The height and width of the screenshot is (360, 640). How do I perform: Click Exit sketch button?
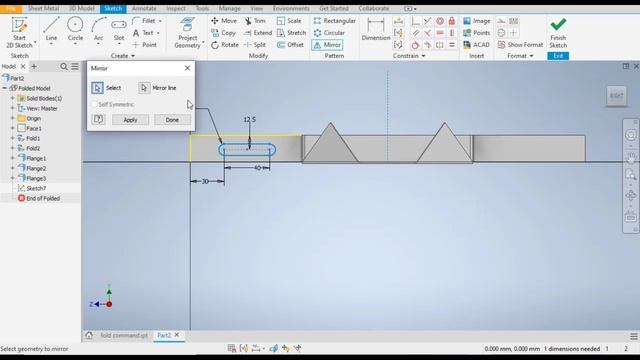tap(558, 56)
